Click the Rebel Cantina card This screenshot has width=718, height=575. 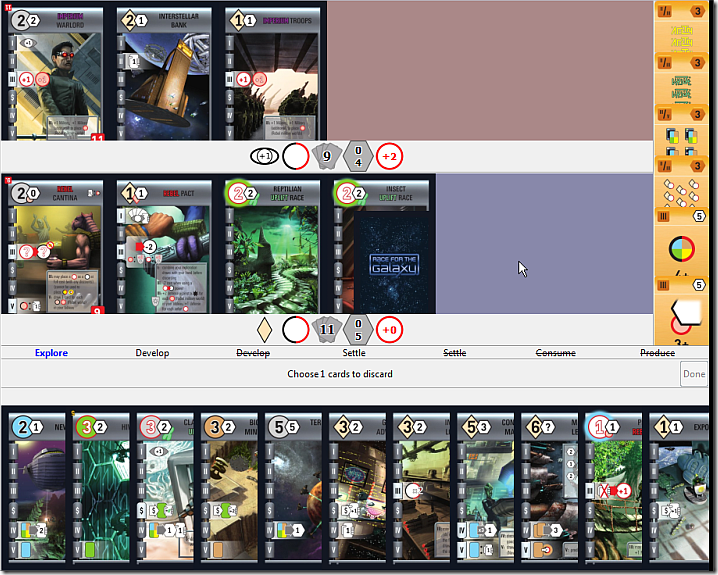click(x=55, y=247)
